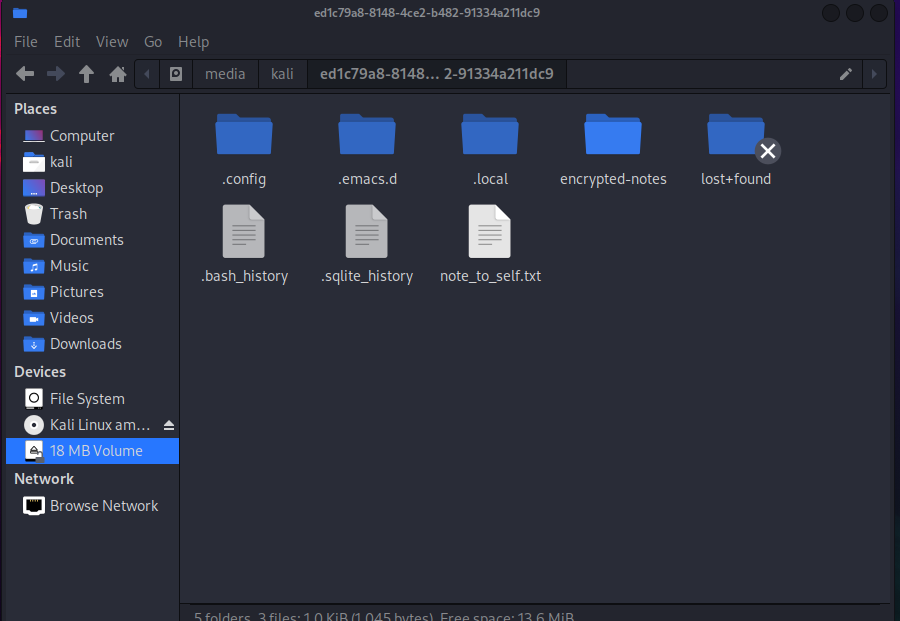Go back with the back arrow
The height and width of the screenshot is (621, 900).
click(25, 74)
